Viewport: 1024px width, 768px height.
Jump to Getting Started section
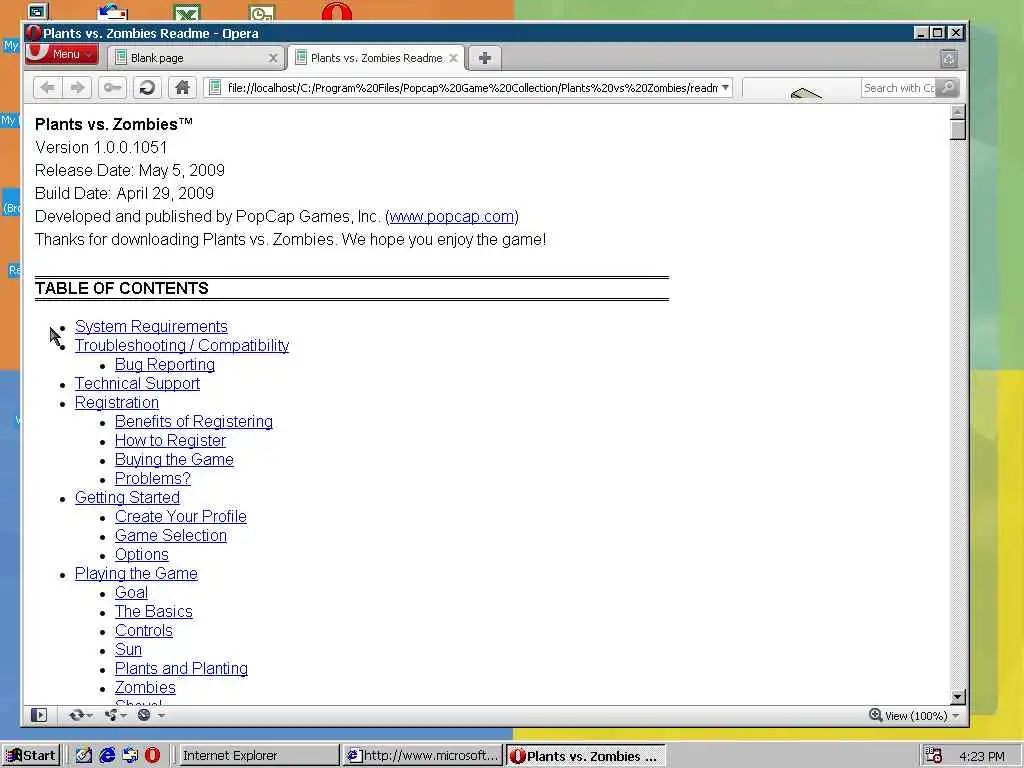tap(127, 497)
